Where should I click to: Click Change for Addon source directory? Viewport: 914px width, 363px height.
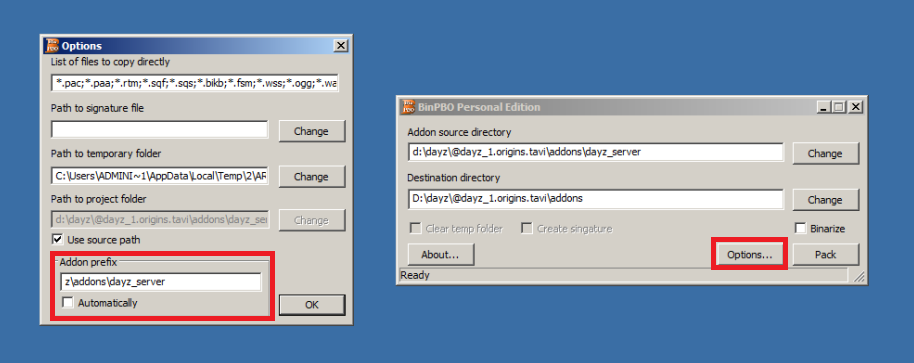(825, 153)
